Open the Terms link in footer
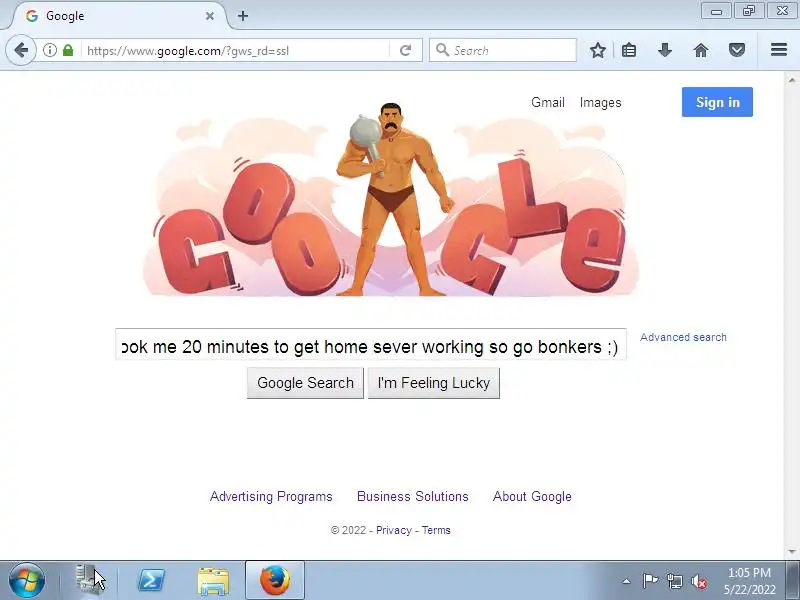The height and width of the screenshot is (600, 800). (x=436, y=531)
